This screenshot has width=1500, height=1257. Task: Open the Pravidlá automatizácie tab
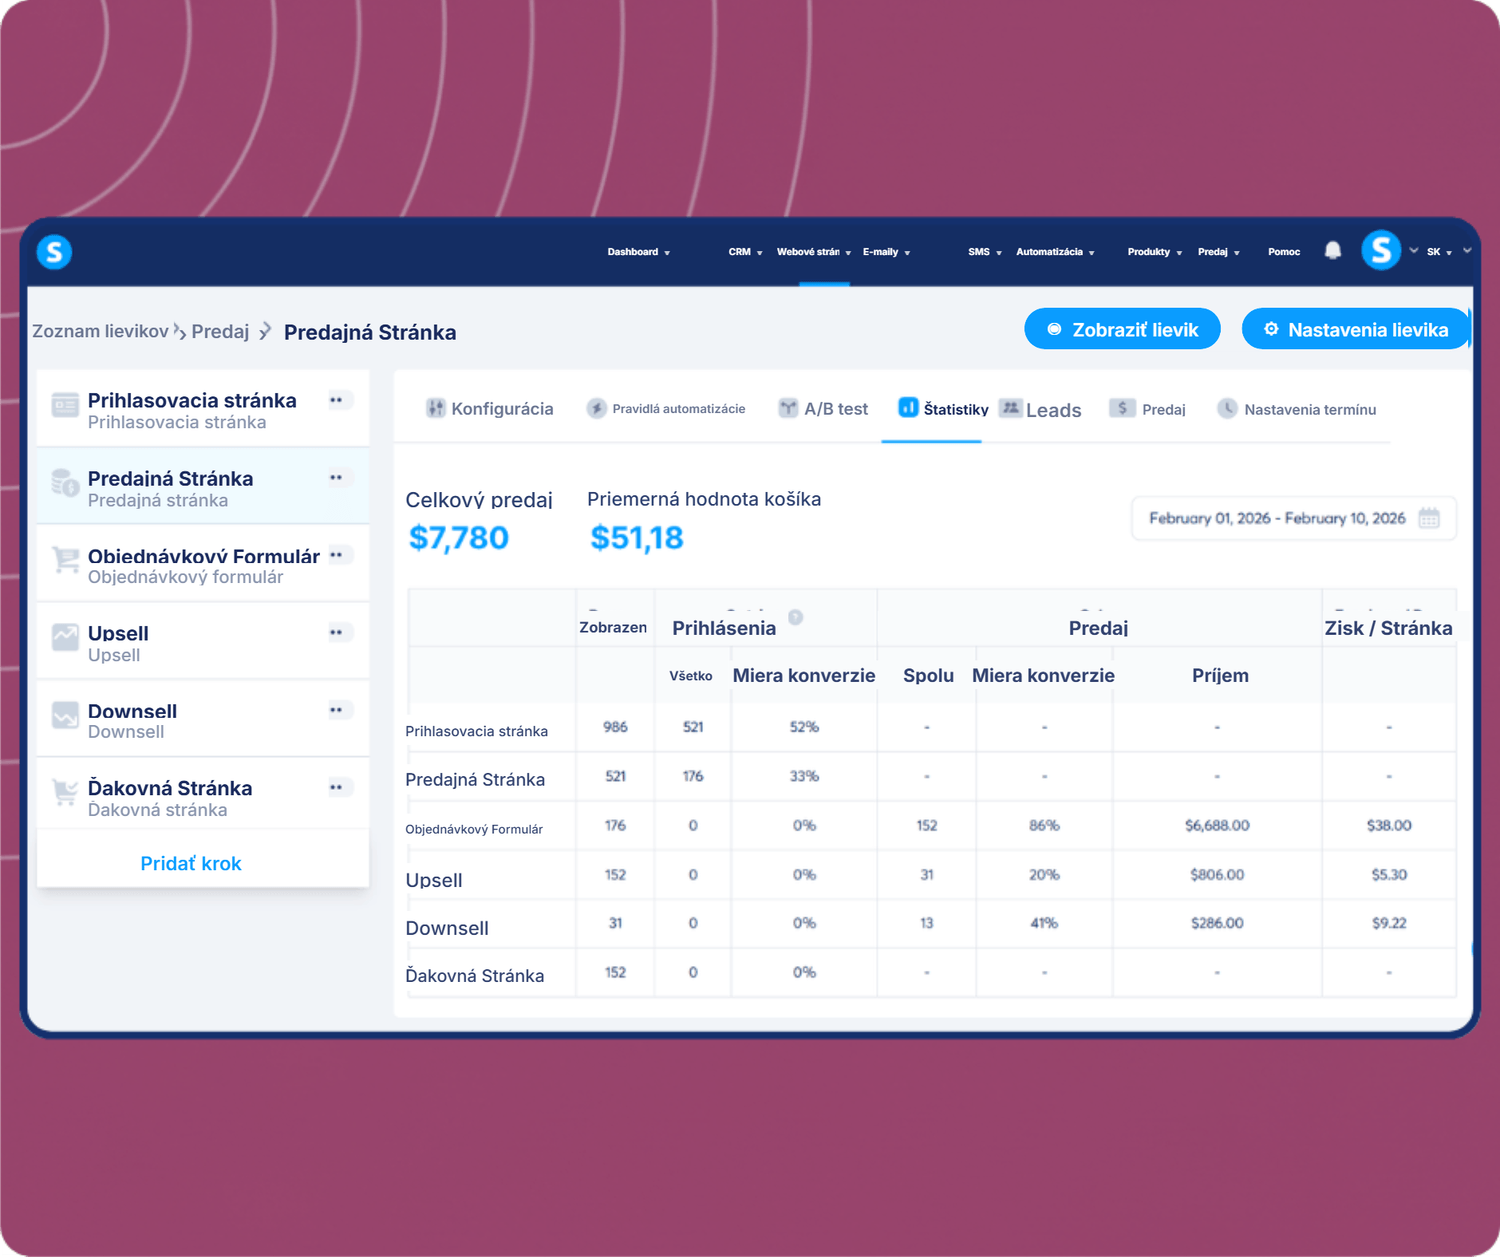[x=666, y=409]
